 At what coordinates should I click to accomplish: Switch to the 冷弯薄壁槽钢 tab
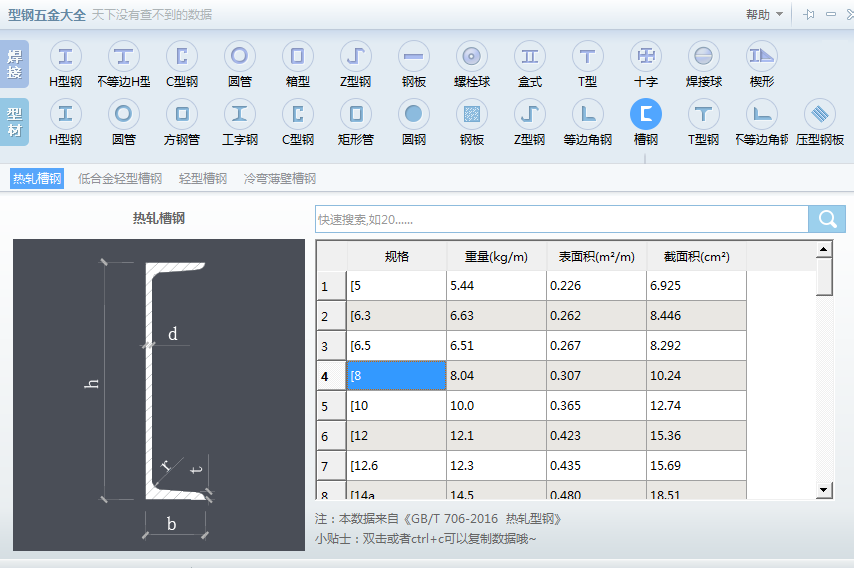point(280,179)
